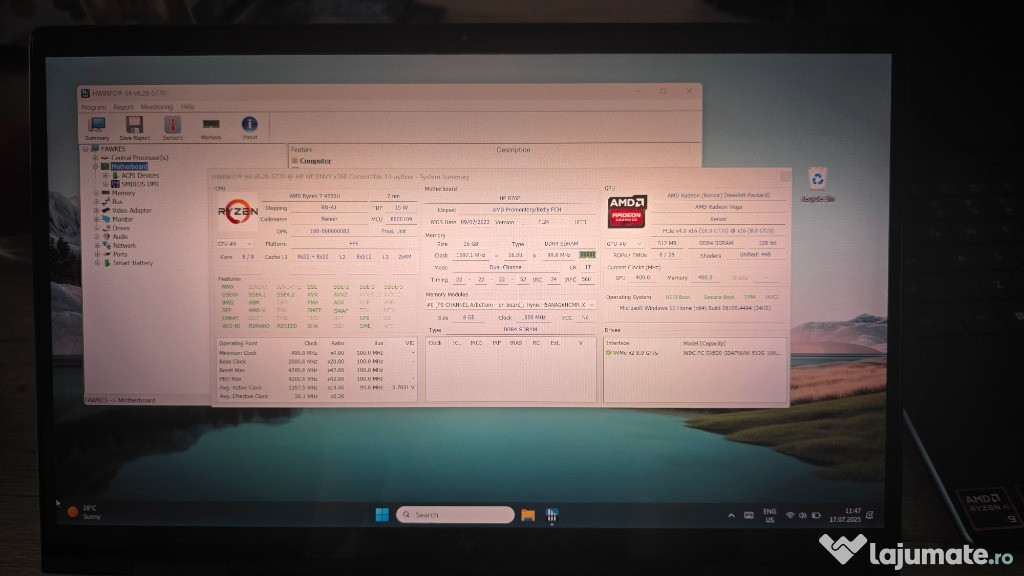The height and width of the screenshot is (576, 1024).
Task: Open the Report menu
Action: (123, 107)
